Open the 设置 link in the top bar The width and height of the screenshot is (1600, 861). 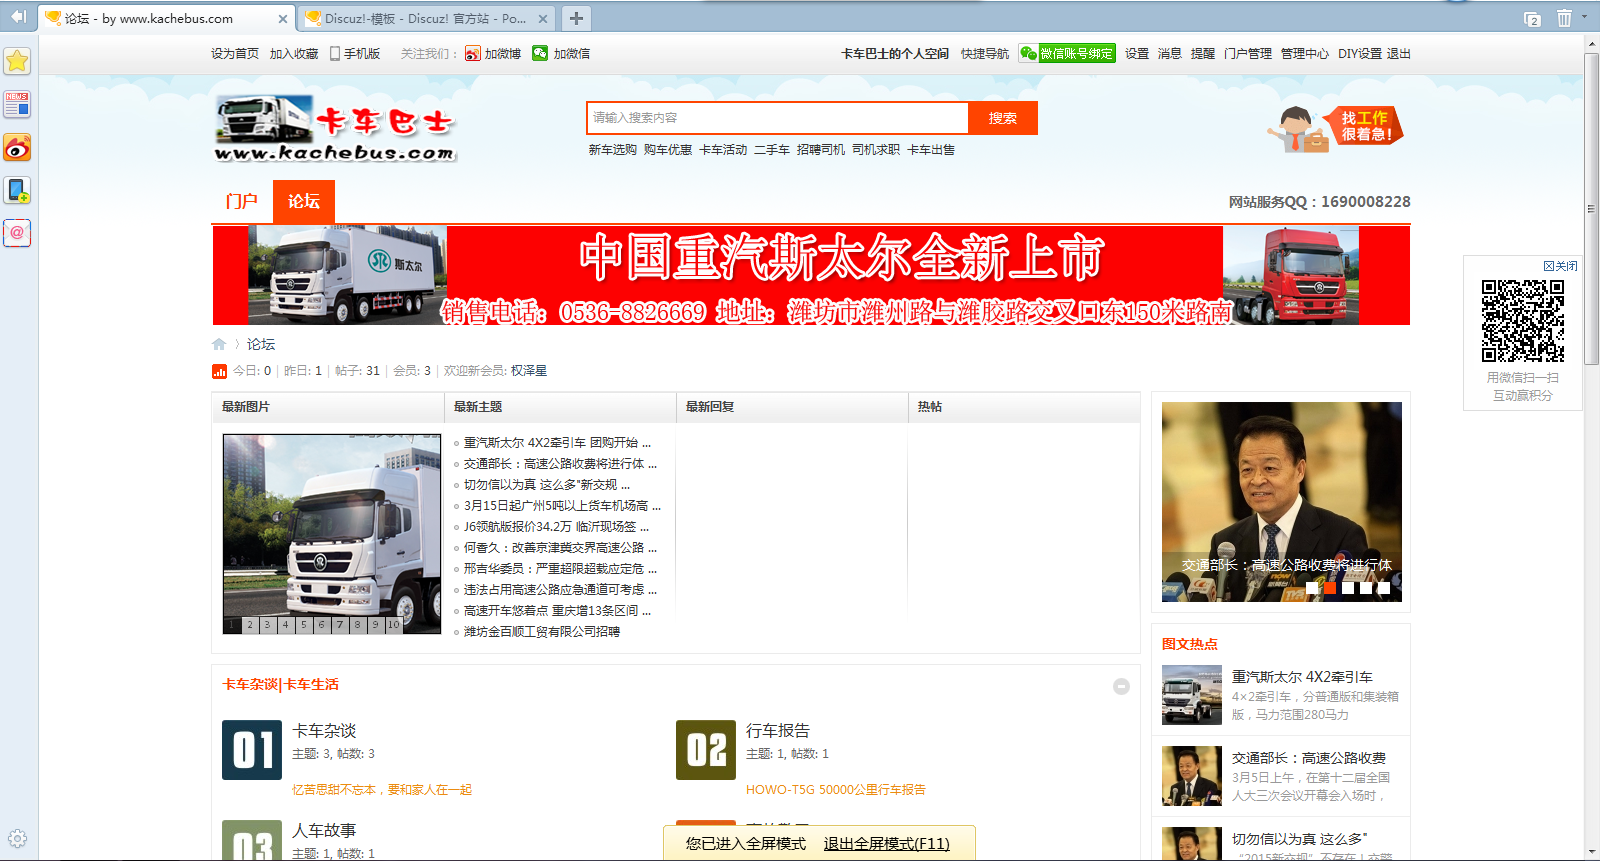point(1137,54)
